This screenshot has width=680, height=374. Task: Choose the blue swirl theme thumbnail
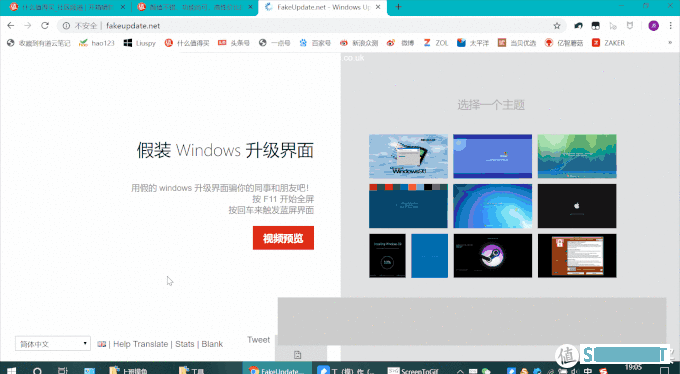[493, 206]
